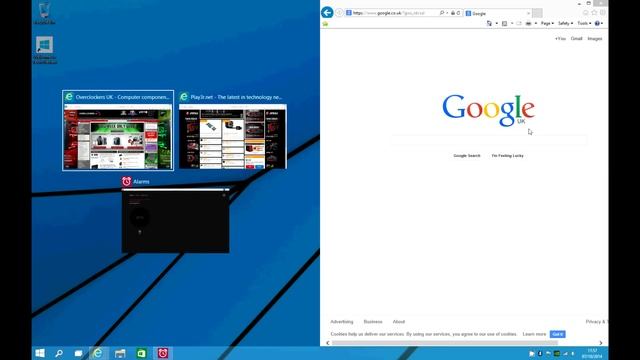Click the I'm Feeling Lucky button
This screenshot has height=360, width=640.
point(507,156)
